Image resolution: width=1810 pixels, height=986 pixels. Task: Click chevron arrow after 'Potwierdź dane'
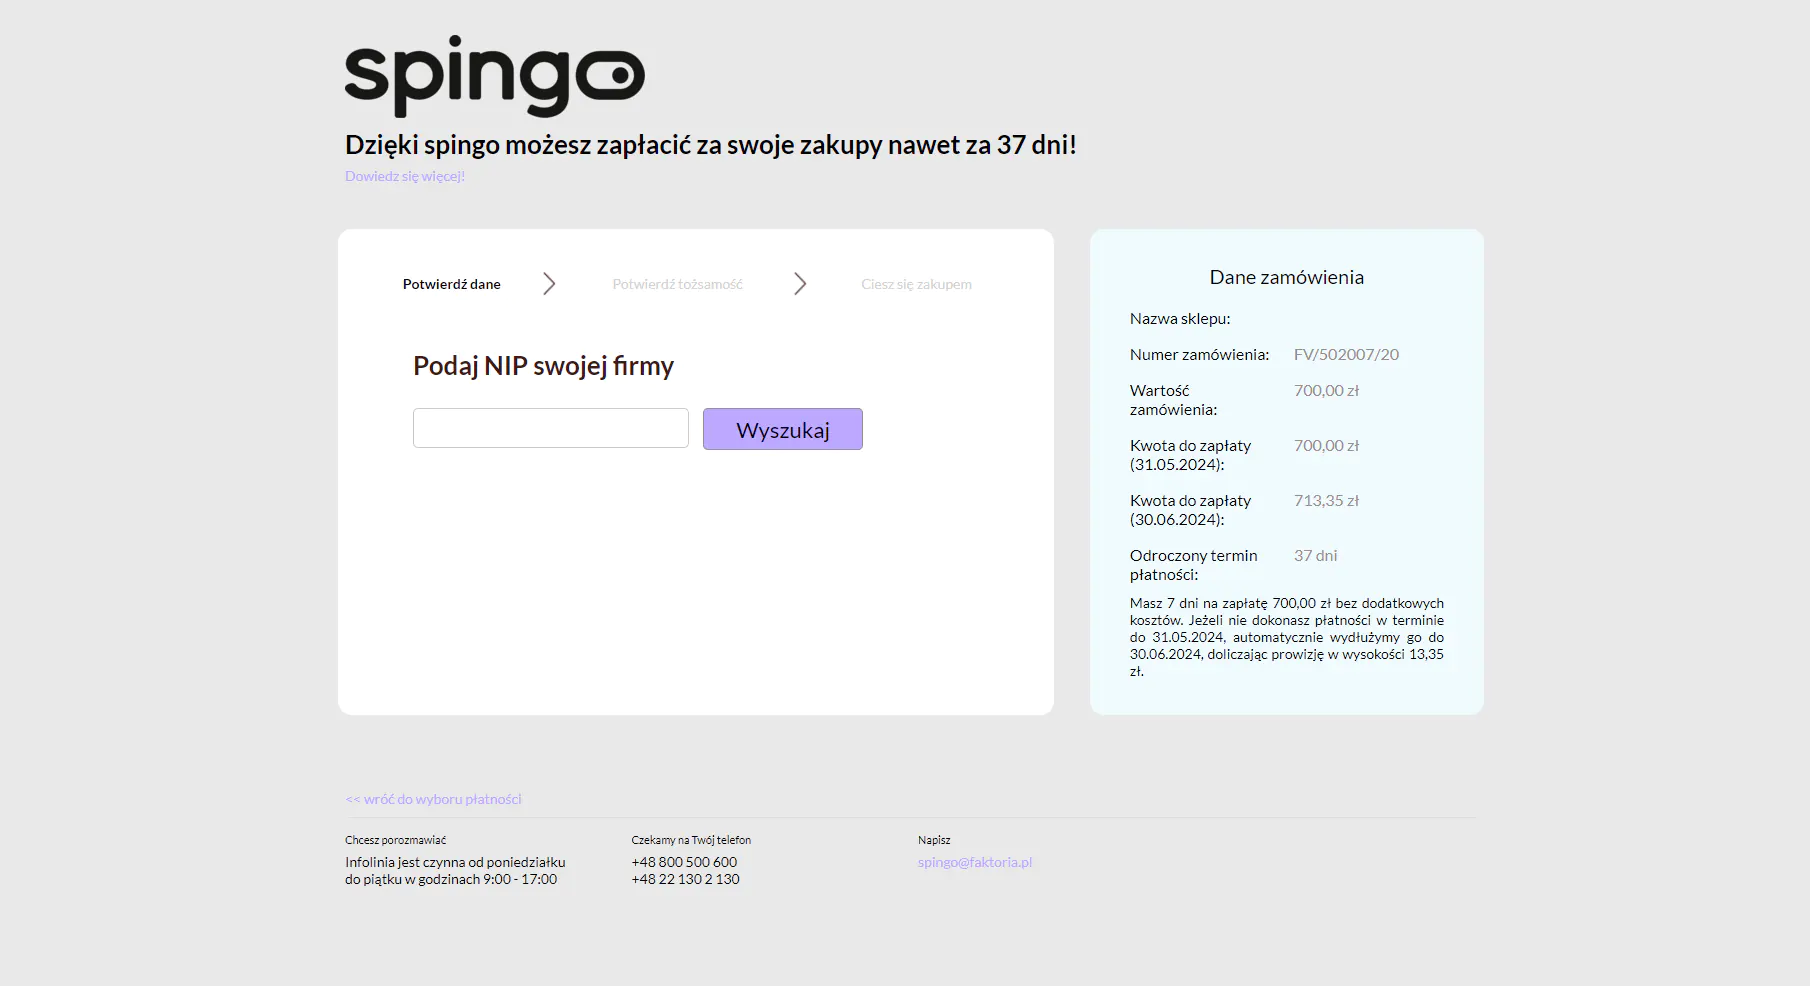pyautogui.click(x=549, y=284)
